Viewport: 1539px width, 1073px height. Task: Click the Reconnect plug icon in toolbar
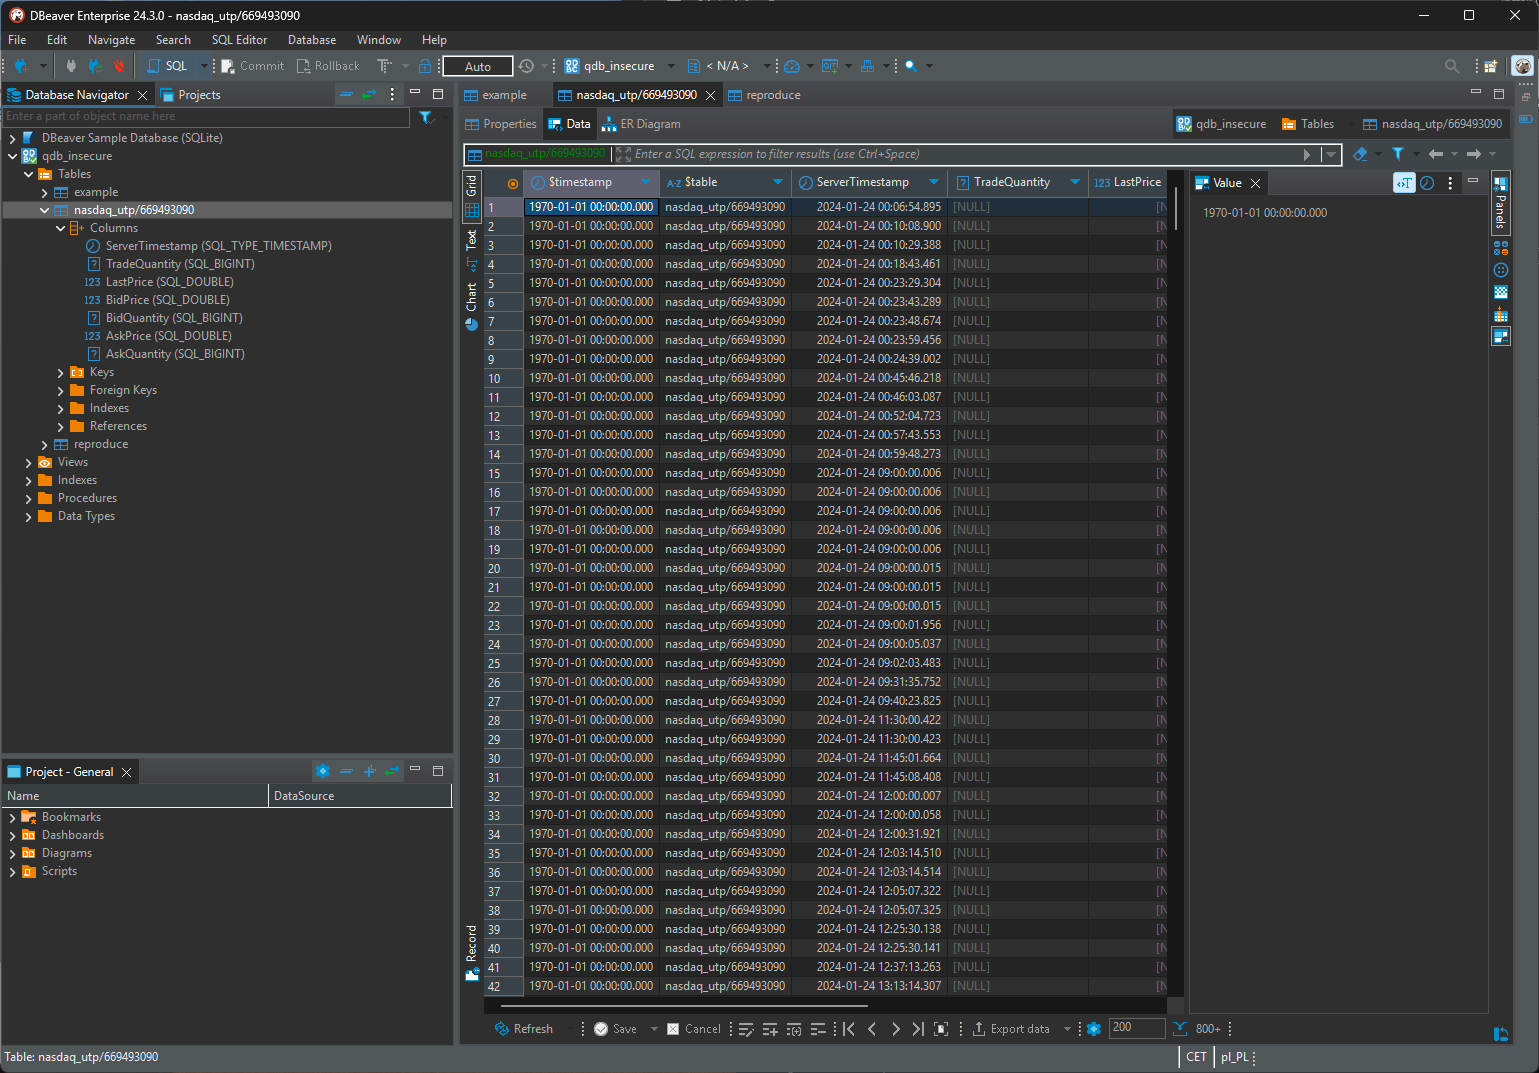click(95, 66)
